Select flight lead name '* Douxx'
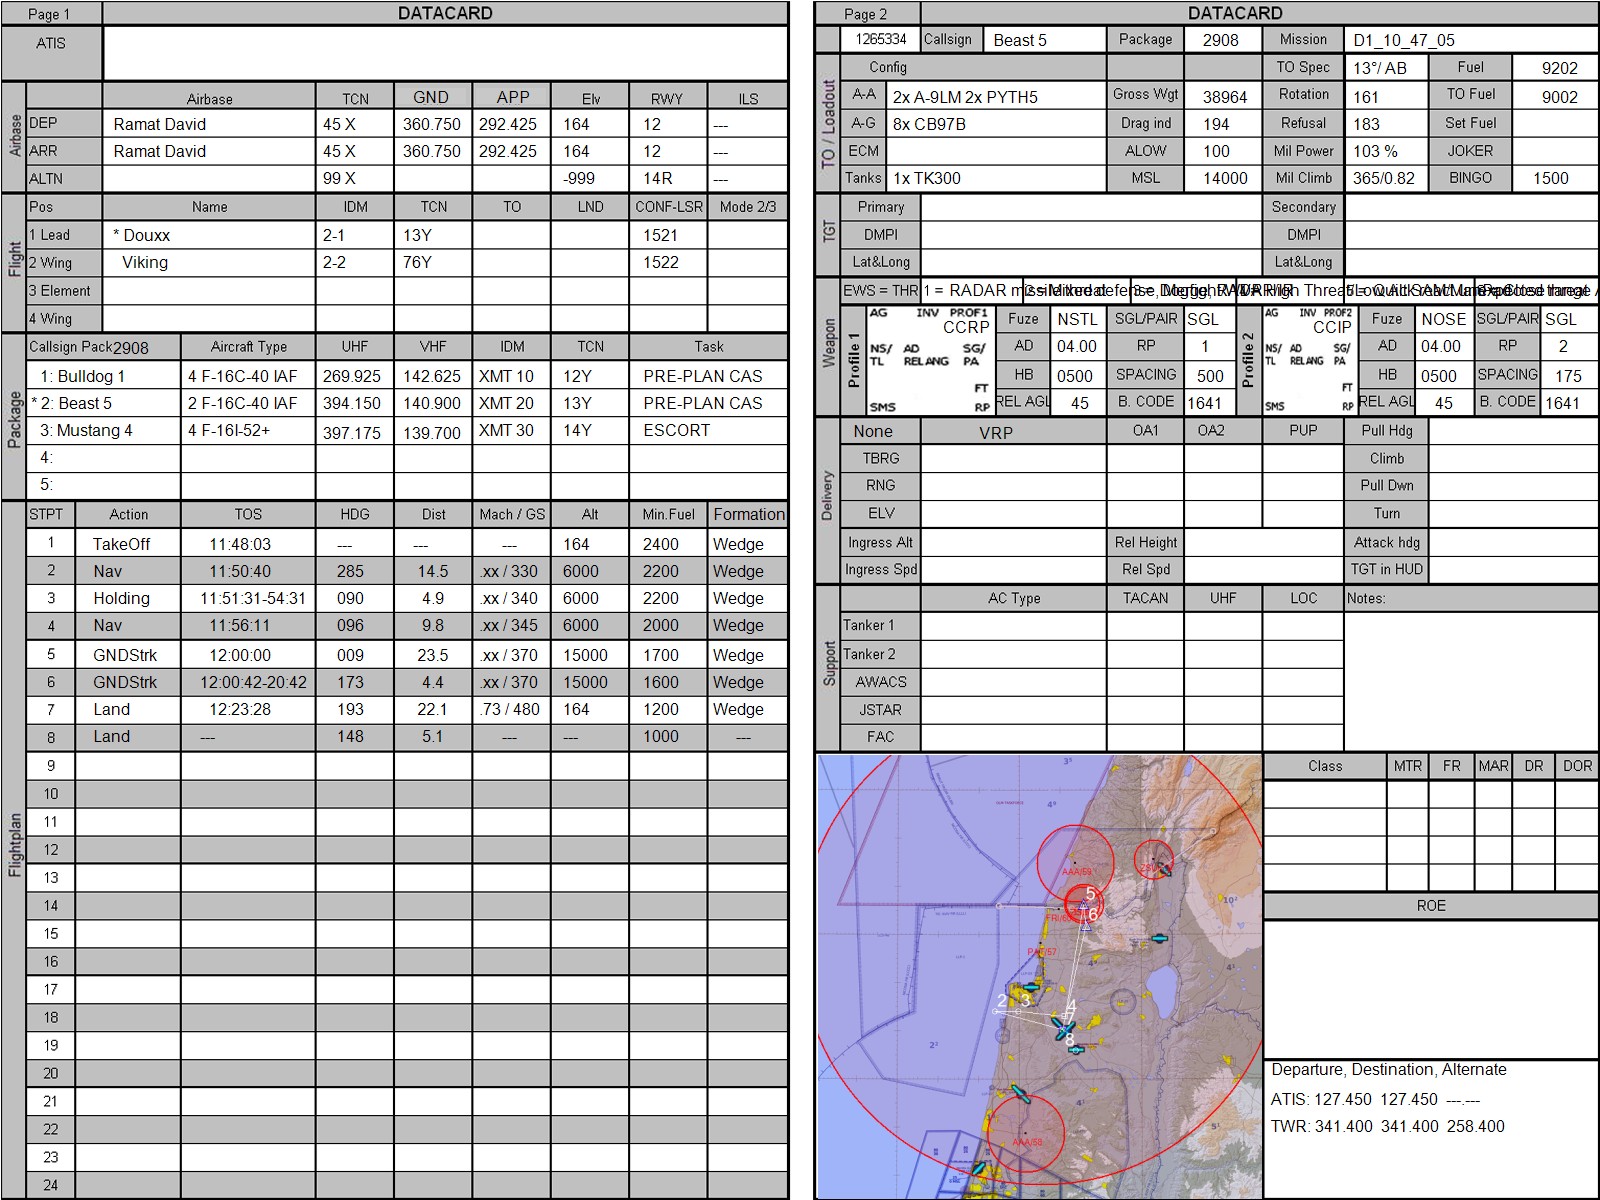1600x1200 pixels. (141, 235)
